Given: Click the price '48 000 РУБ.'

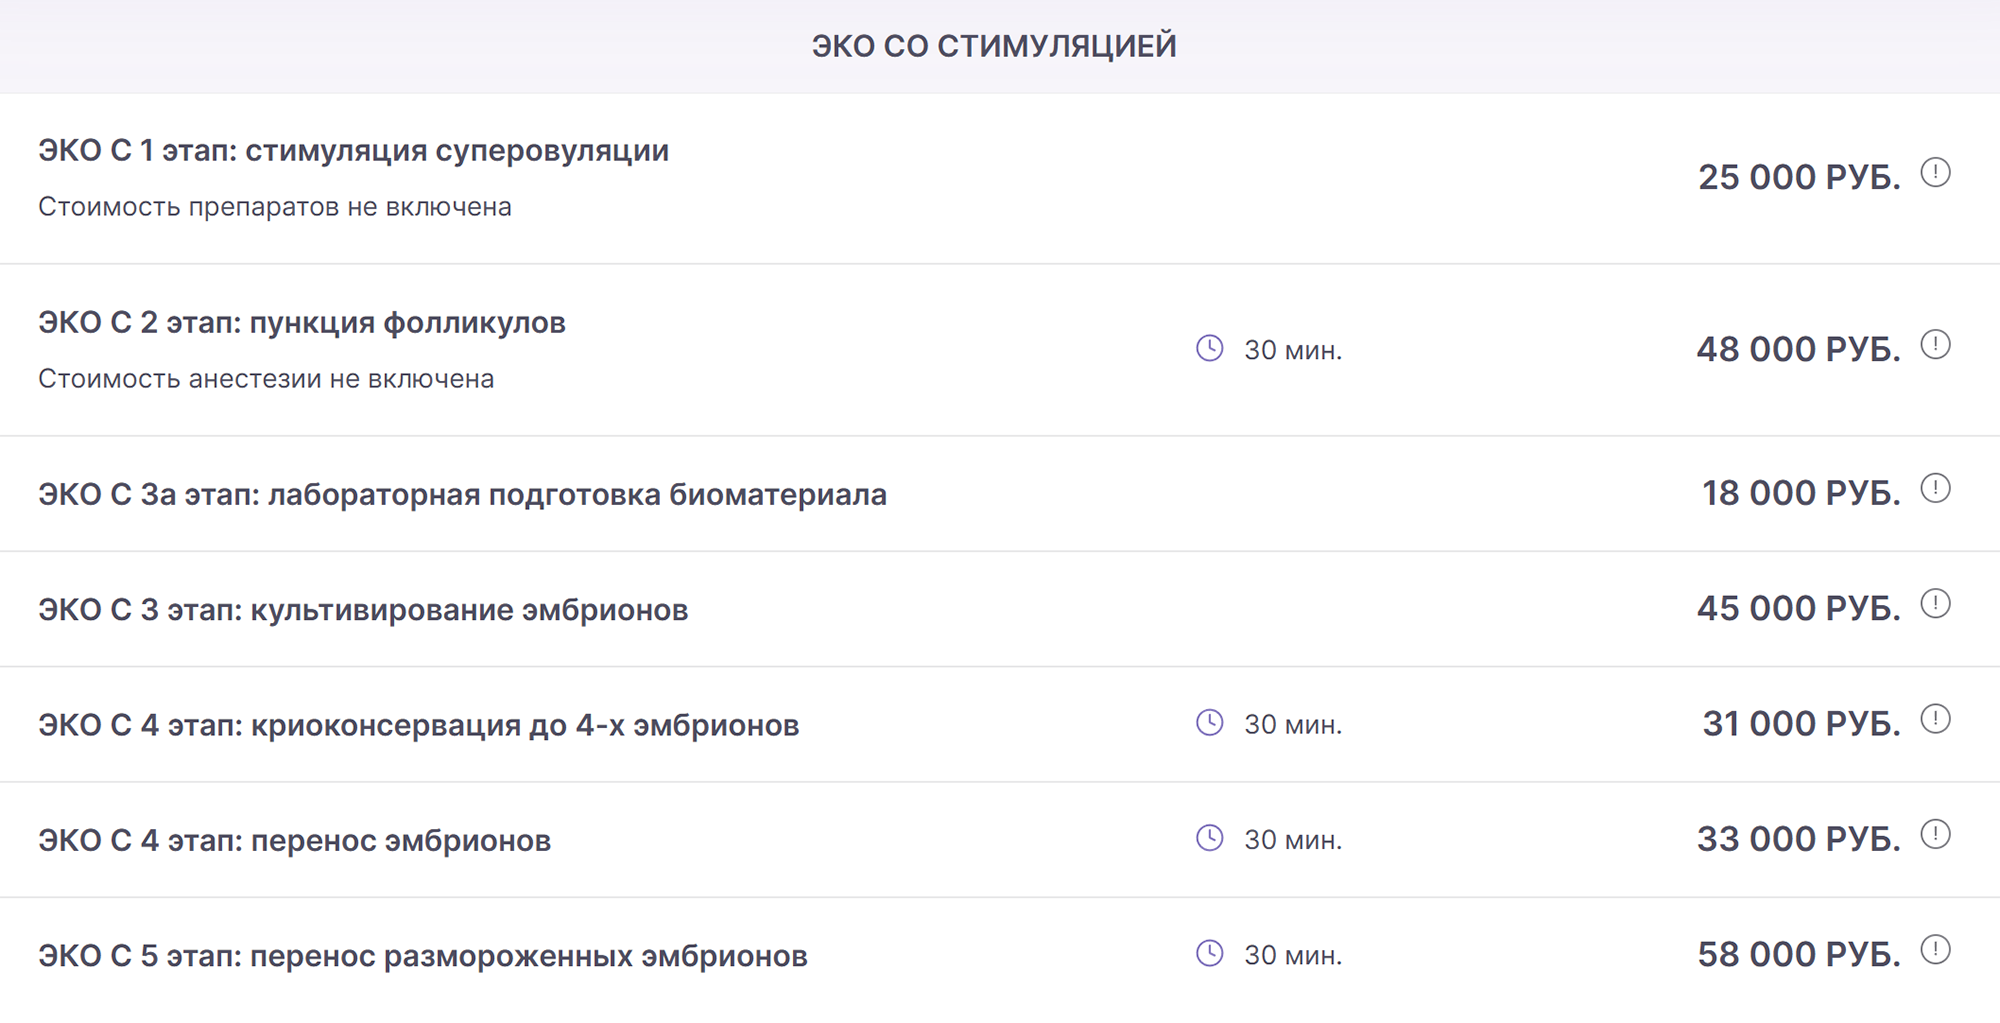Looking at the screenshot, I should coord(1798,349).
